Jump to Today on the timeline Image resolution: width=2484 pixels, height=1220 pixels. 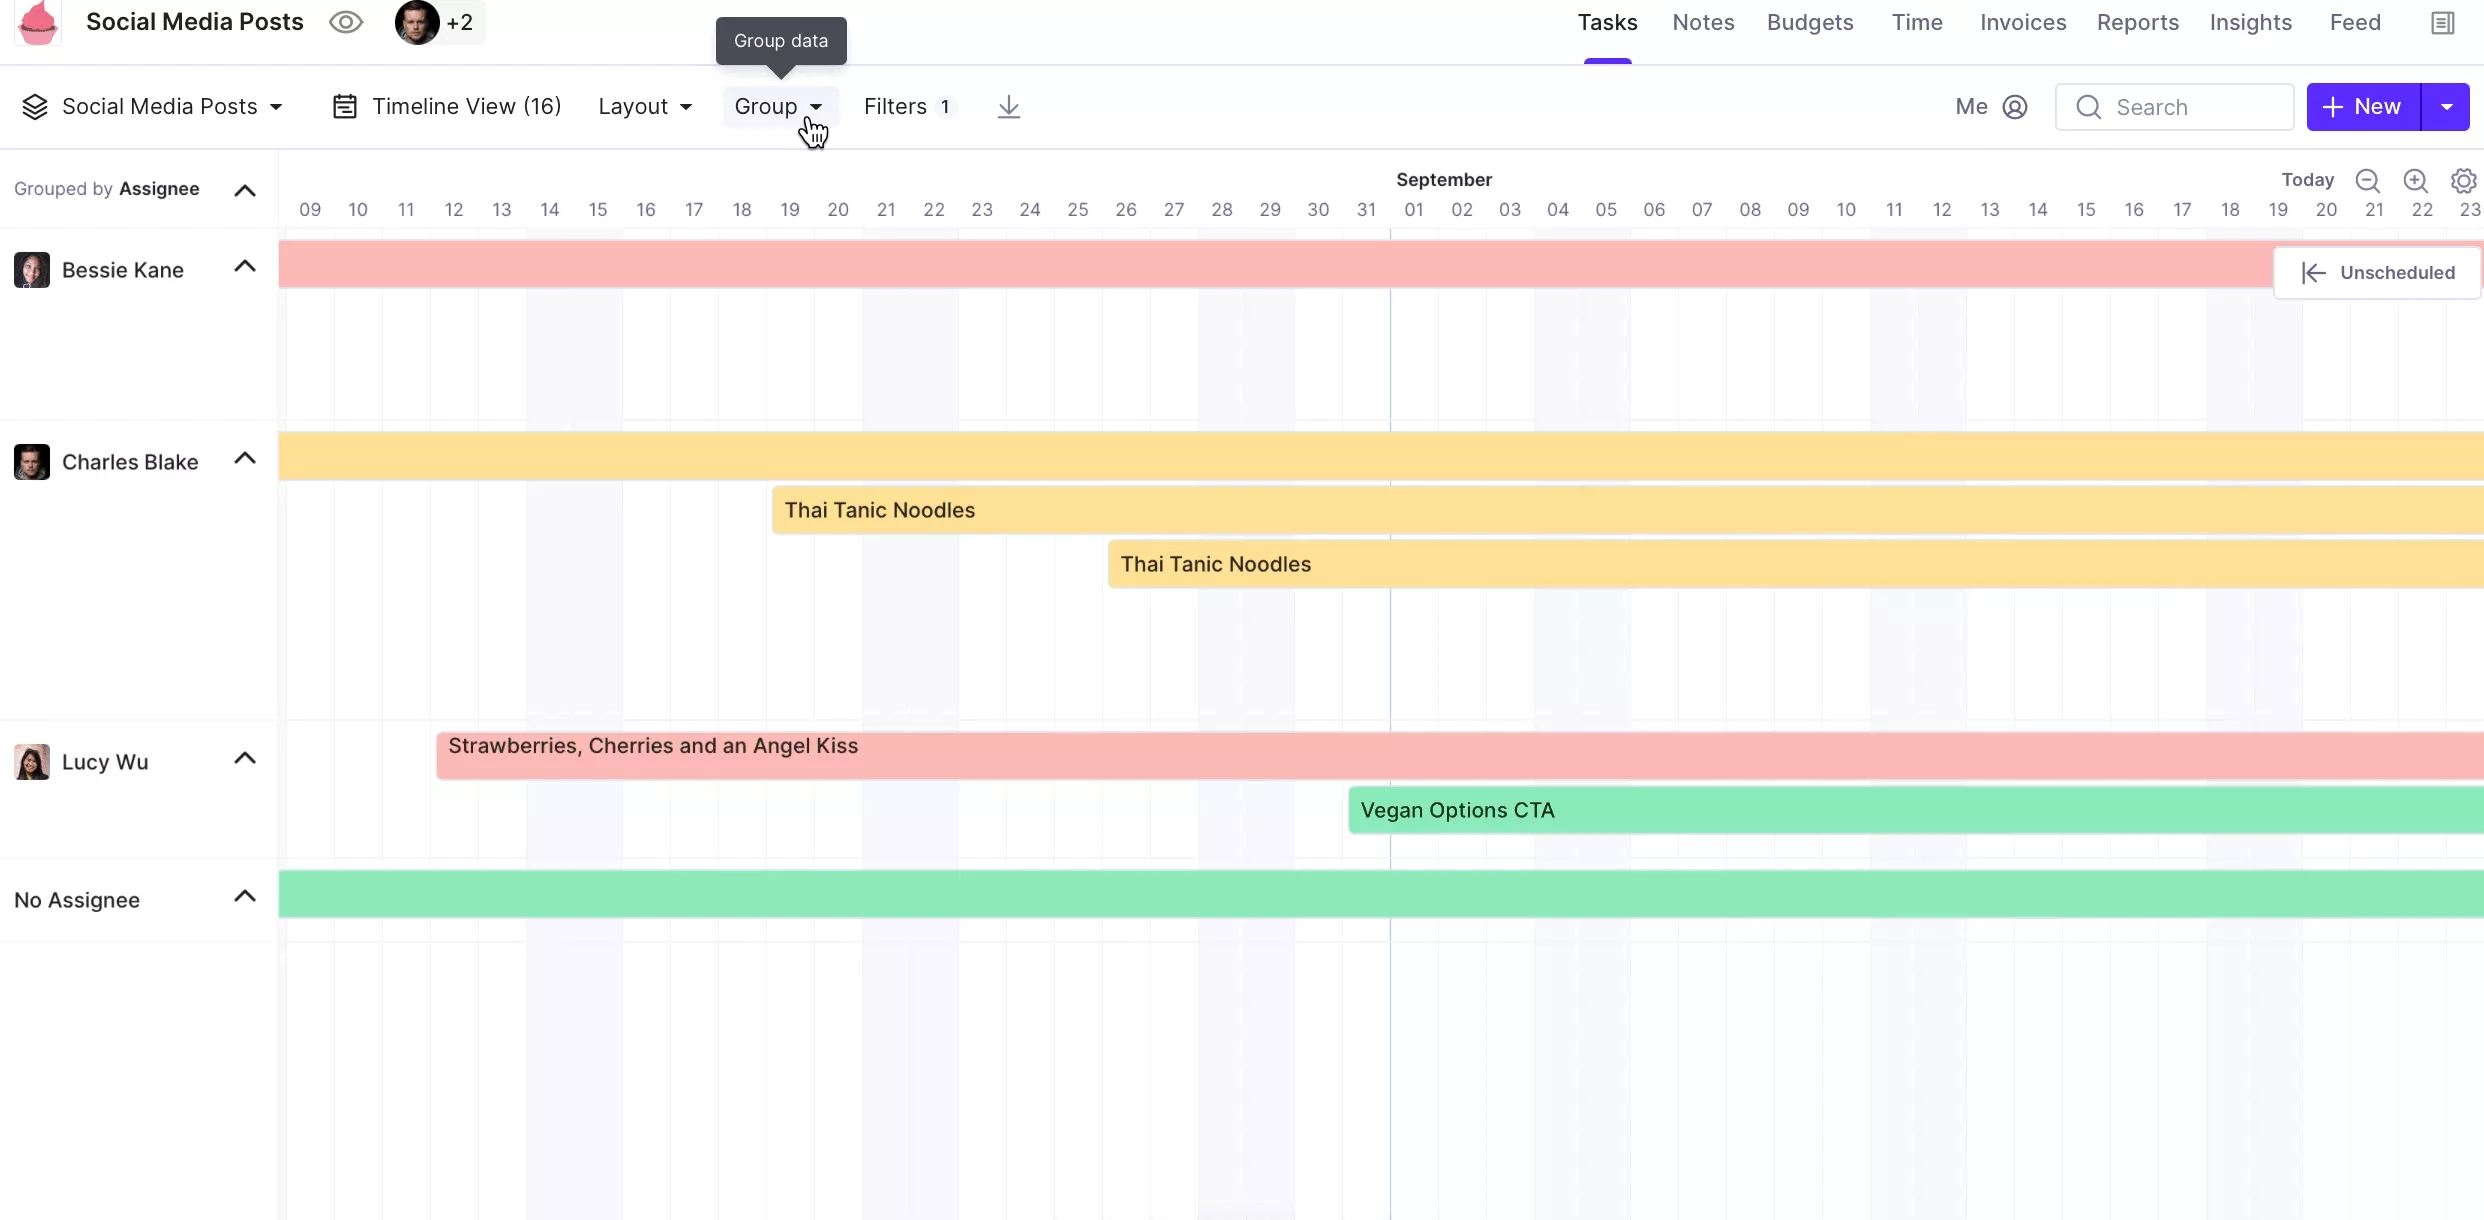(x=2307, y=180)
